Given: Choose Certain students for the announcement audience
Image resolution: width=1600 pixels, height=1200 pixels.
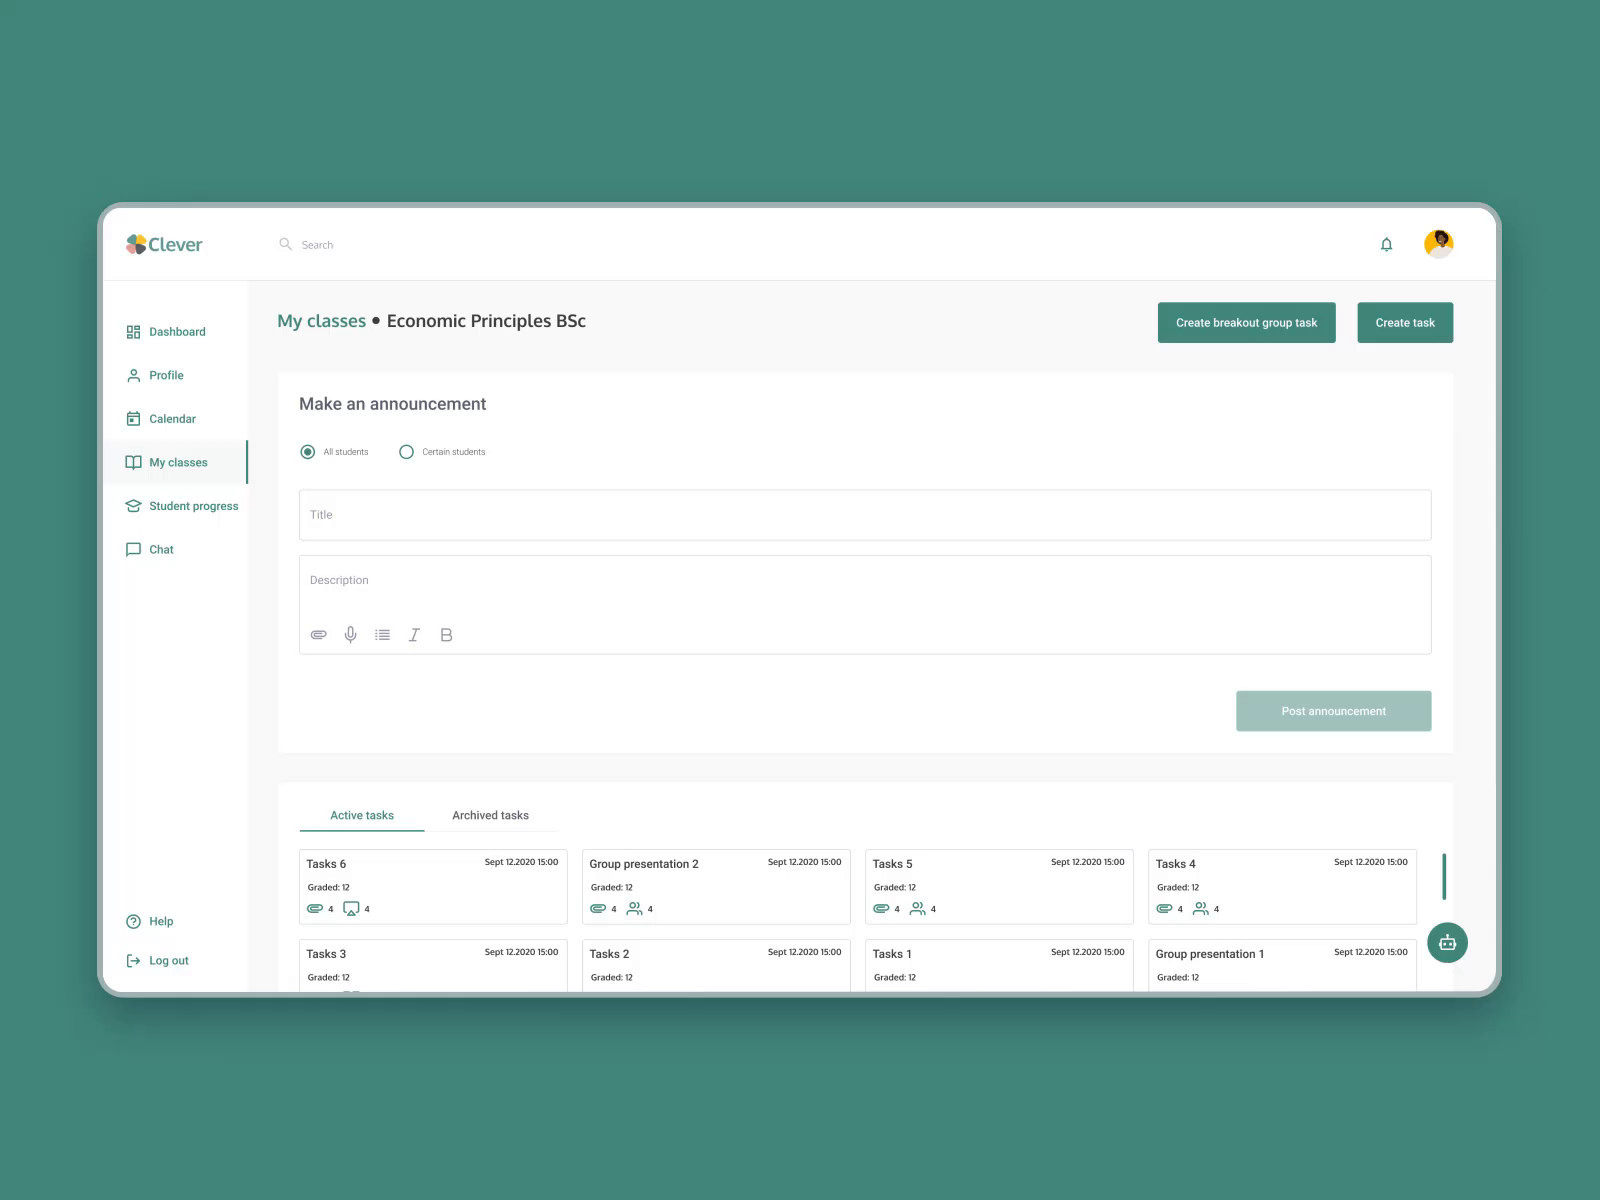Looking at the screenshot, I should click(x=406, y=451).
